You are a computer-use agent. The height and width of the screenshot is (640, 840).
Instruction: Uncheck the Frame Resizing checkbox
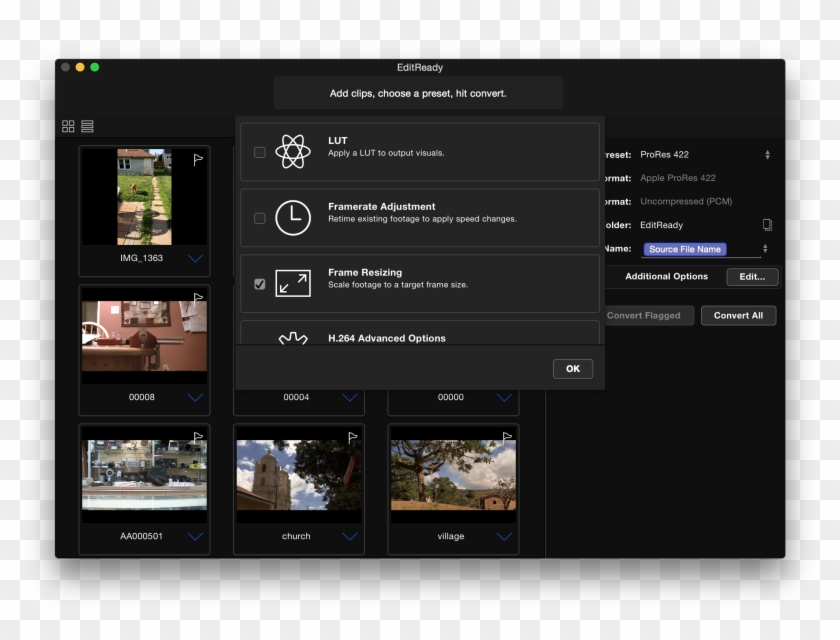pos(260,283)
